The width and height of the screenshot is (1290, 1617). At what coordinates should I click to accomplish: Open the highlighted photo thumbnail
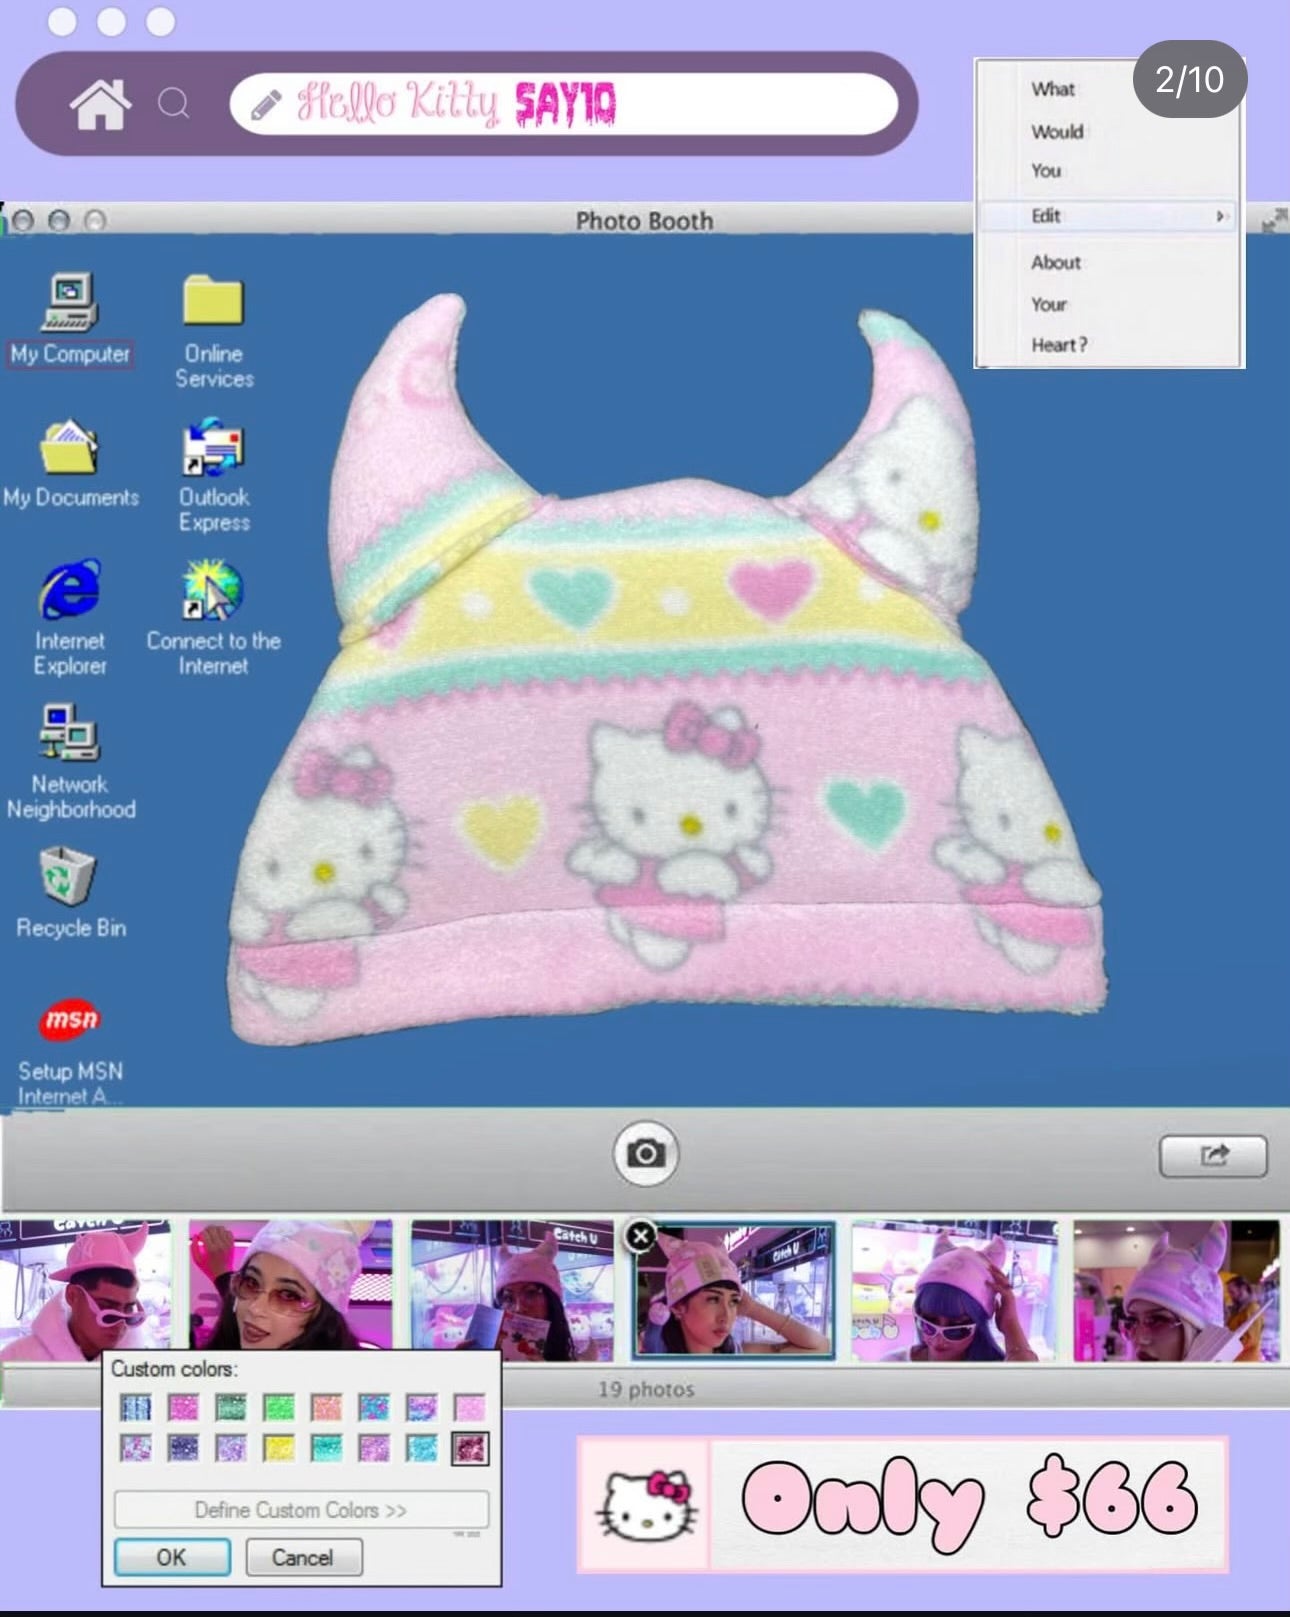(x=733, y=1290)
